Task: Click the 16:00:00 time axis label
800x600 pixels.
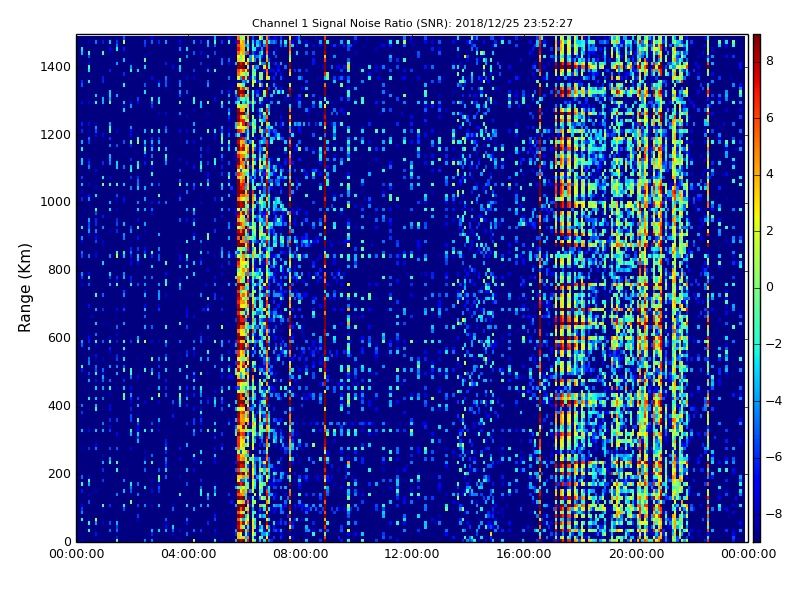Action: 524,554
